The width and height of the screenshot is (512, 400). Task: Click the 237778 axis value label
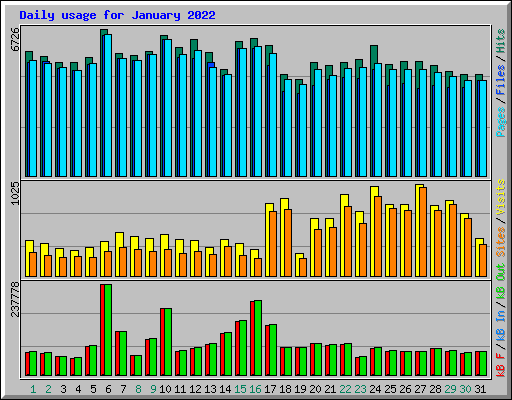[x=15, y=299]
